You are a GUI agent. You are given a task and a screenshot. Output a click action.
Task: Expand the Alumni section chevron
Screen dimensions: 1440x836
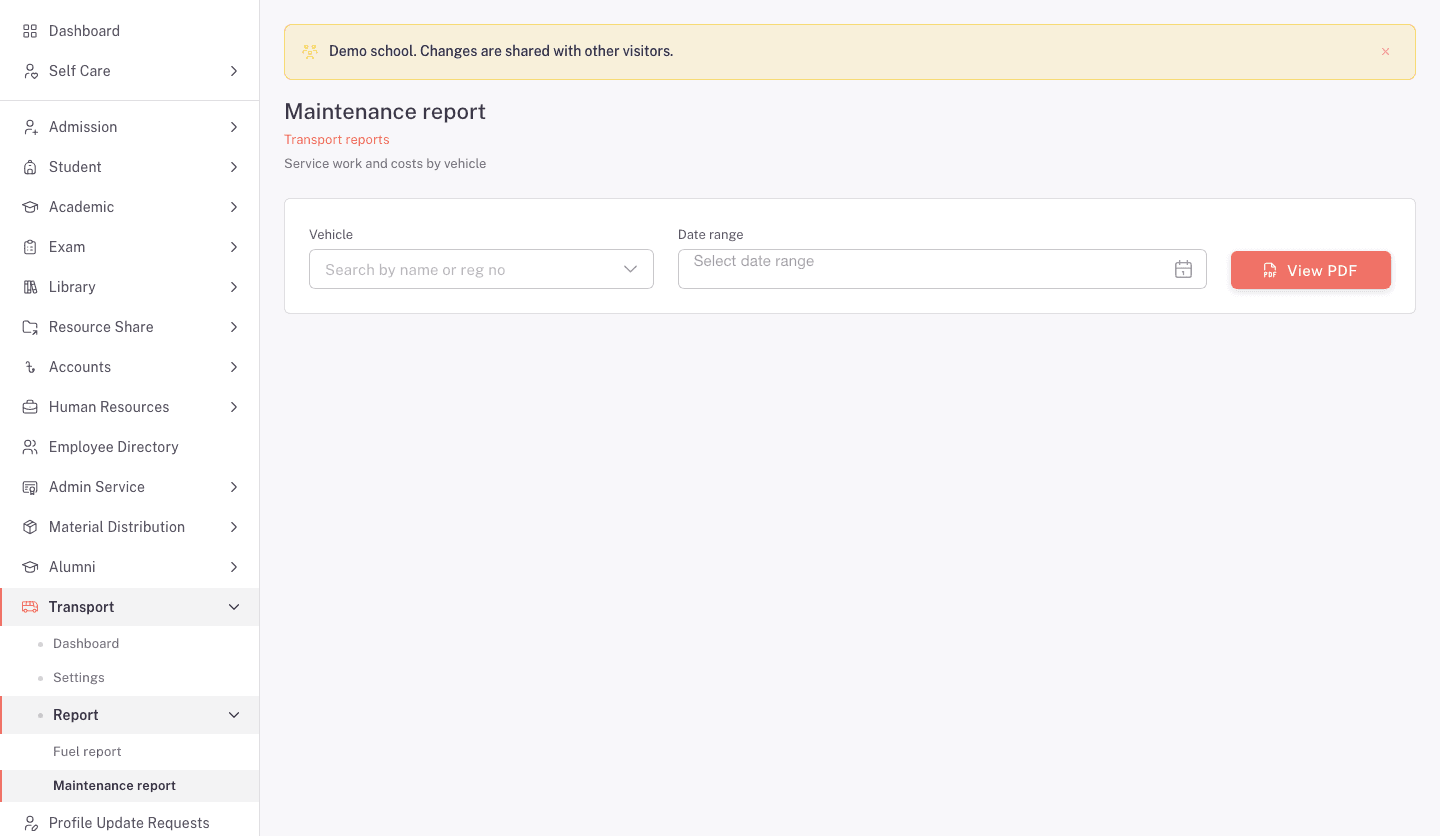(234, 567)
